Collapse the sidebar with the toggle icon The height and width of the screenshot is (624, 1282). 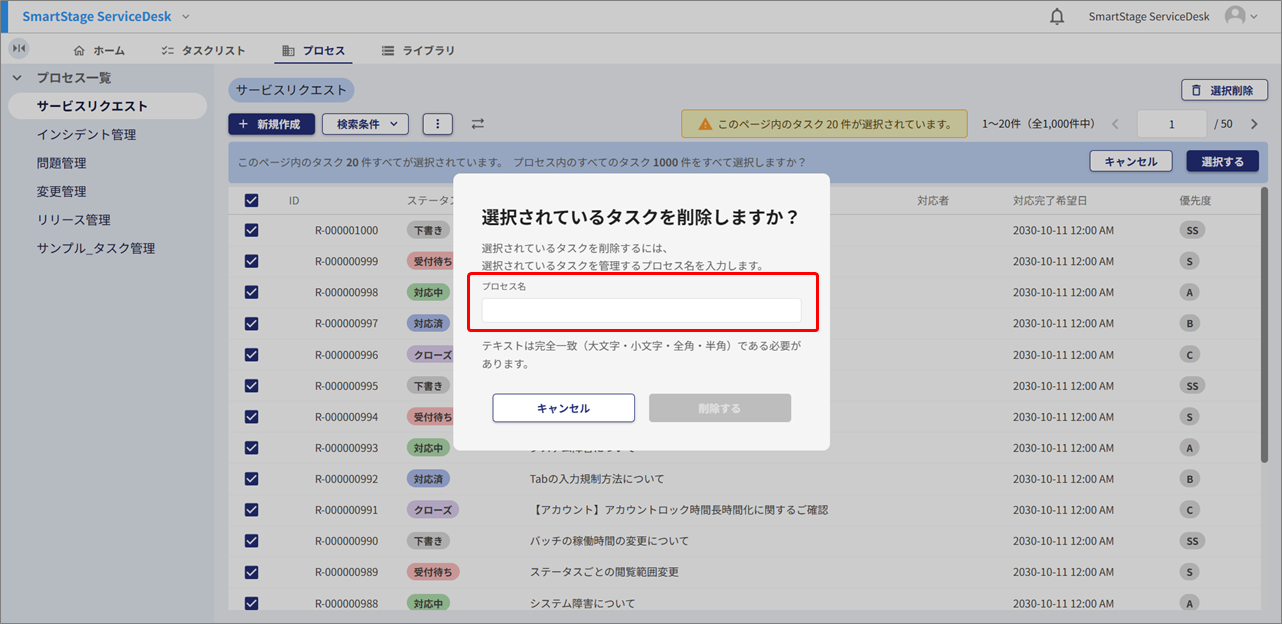coord(19,49)
